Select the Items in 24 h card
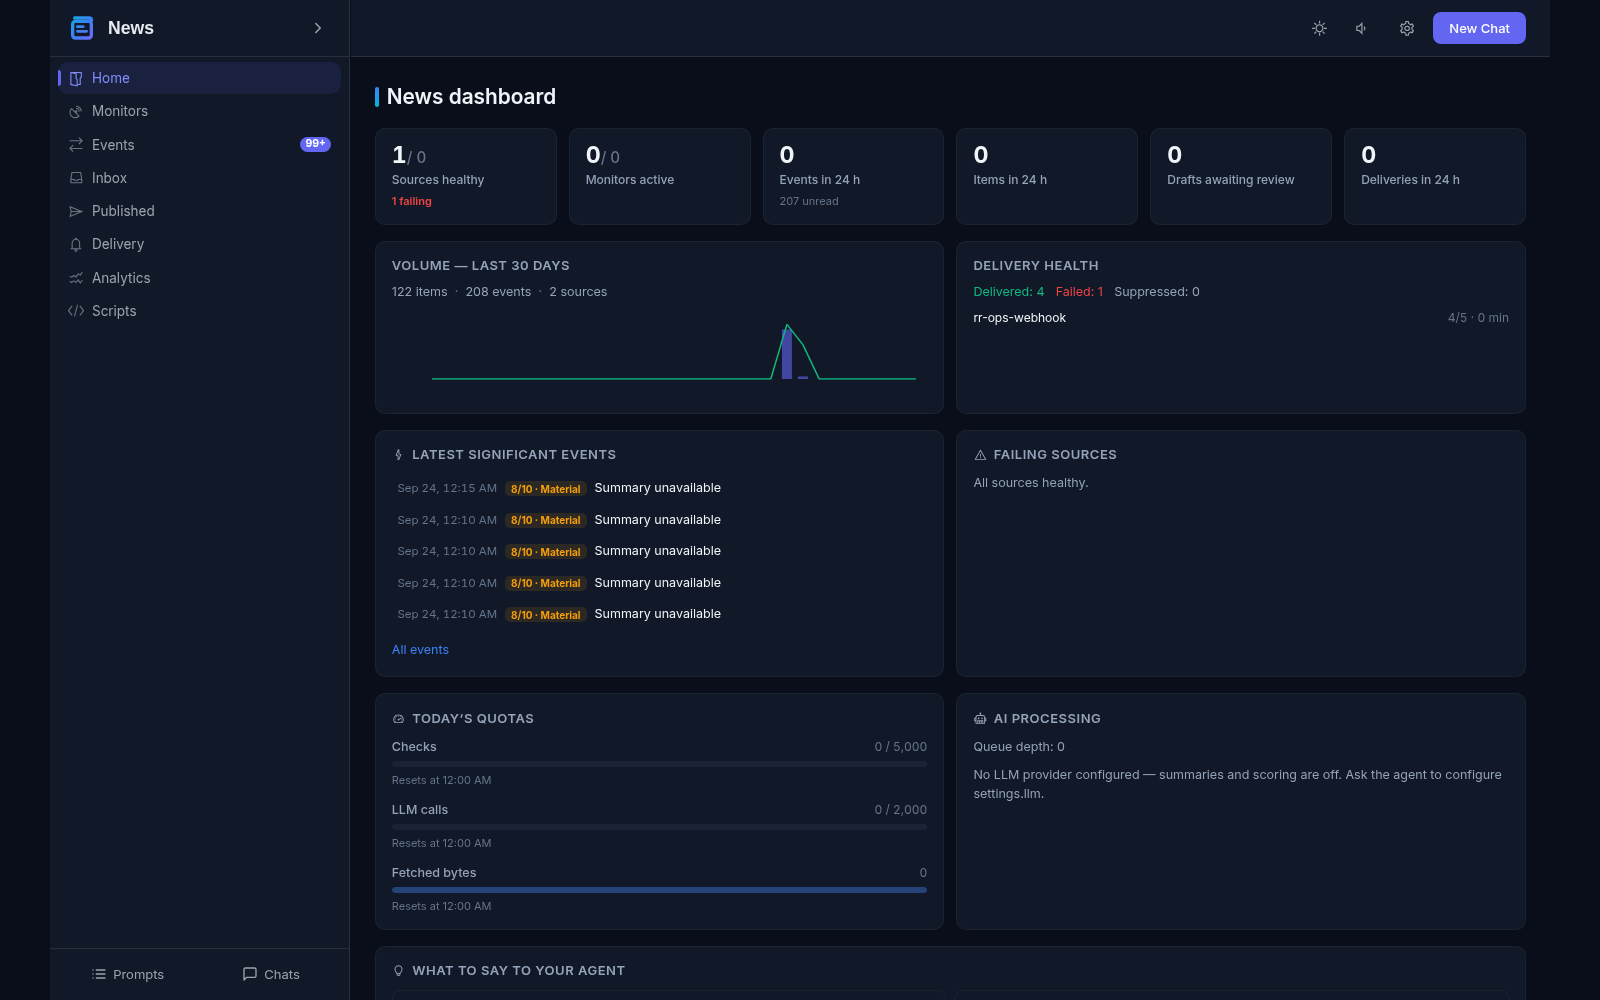Viewport: 1600px width, 1000px height. coord(1047,176)
